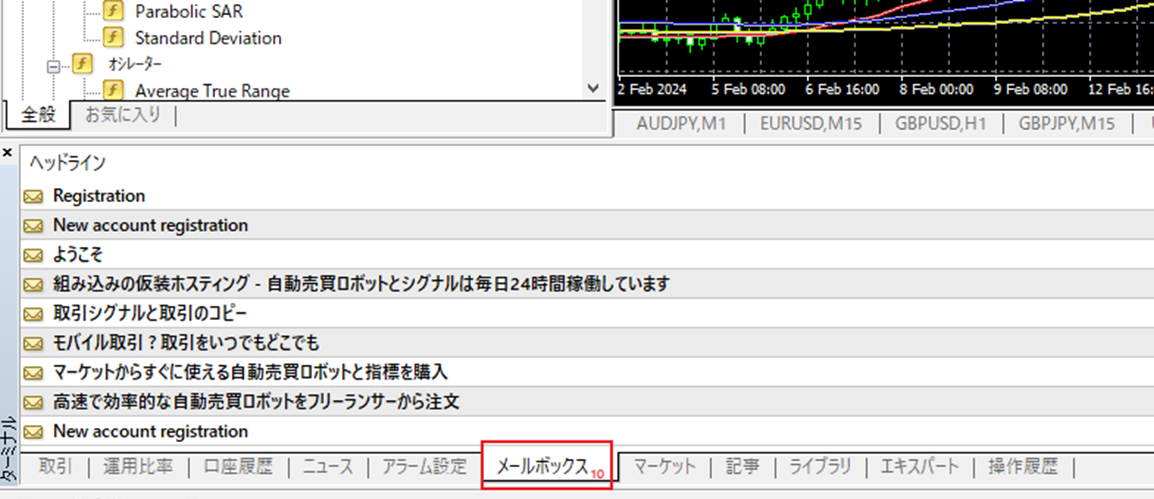The width and height of the screenshot is (1154, 499).
Task: Open the 組み込みの仮装ホスティング message
Action: 360,284
